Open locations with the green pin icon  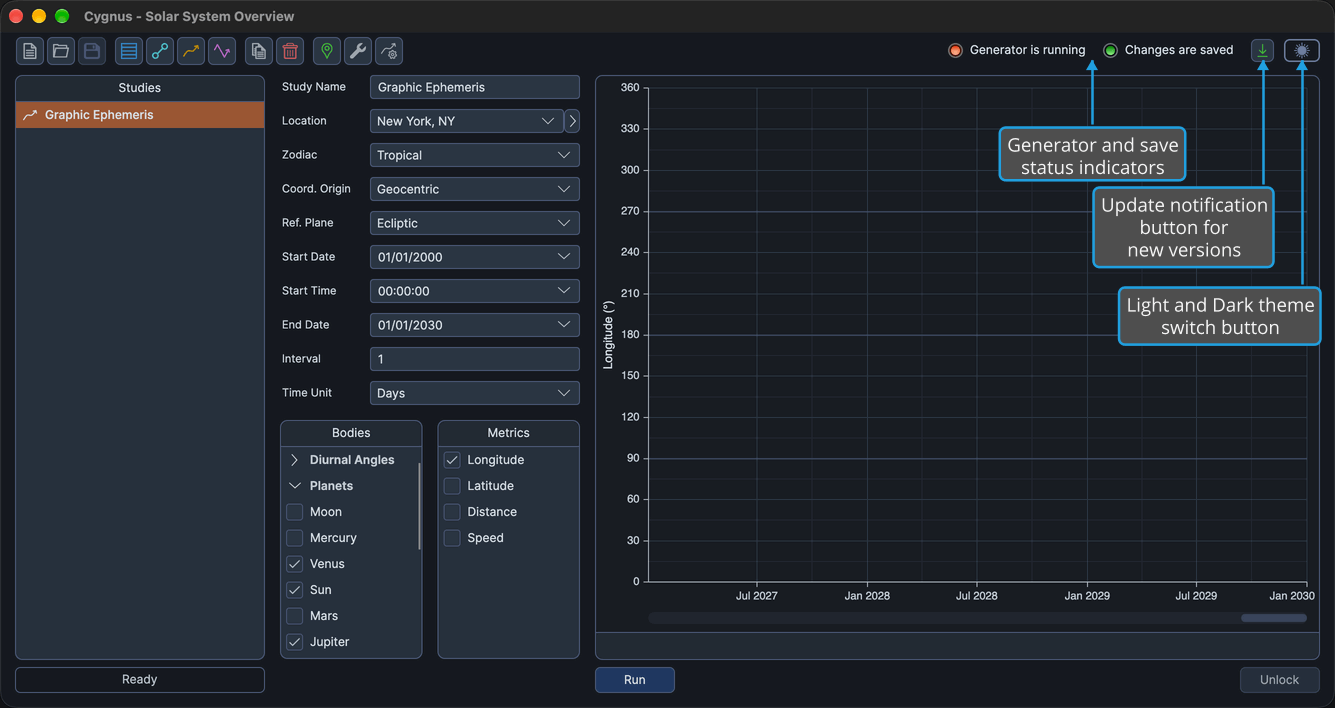click(x=327, y=51)
